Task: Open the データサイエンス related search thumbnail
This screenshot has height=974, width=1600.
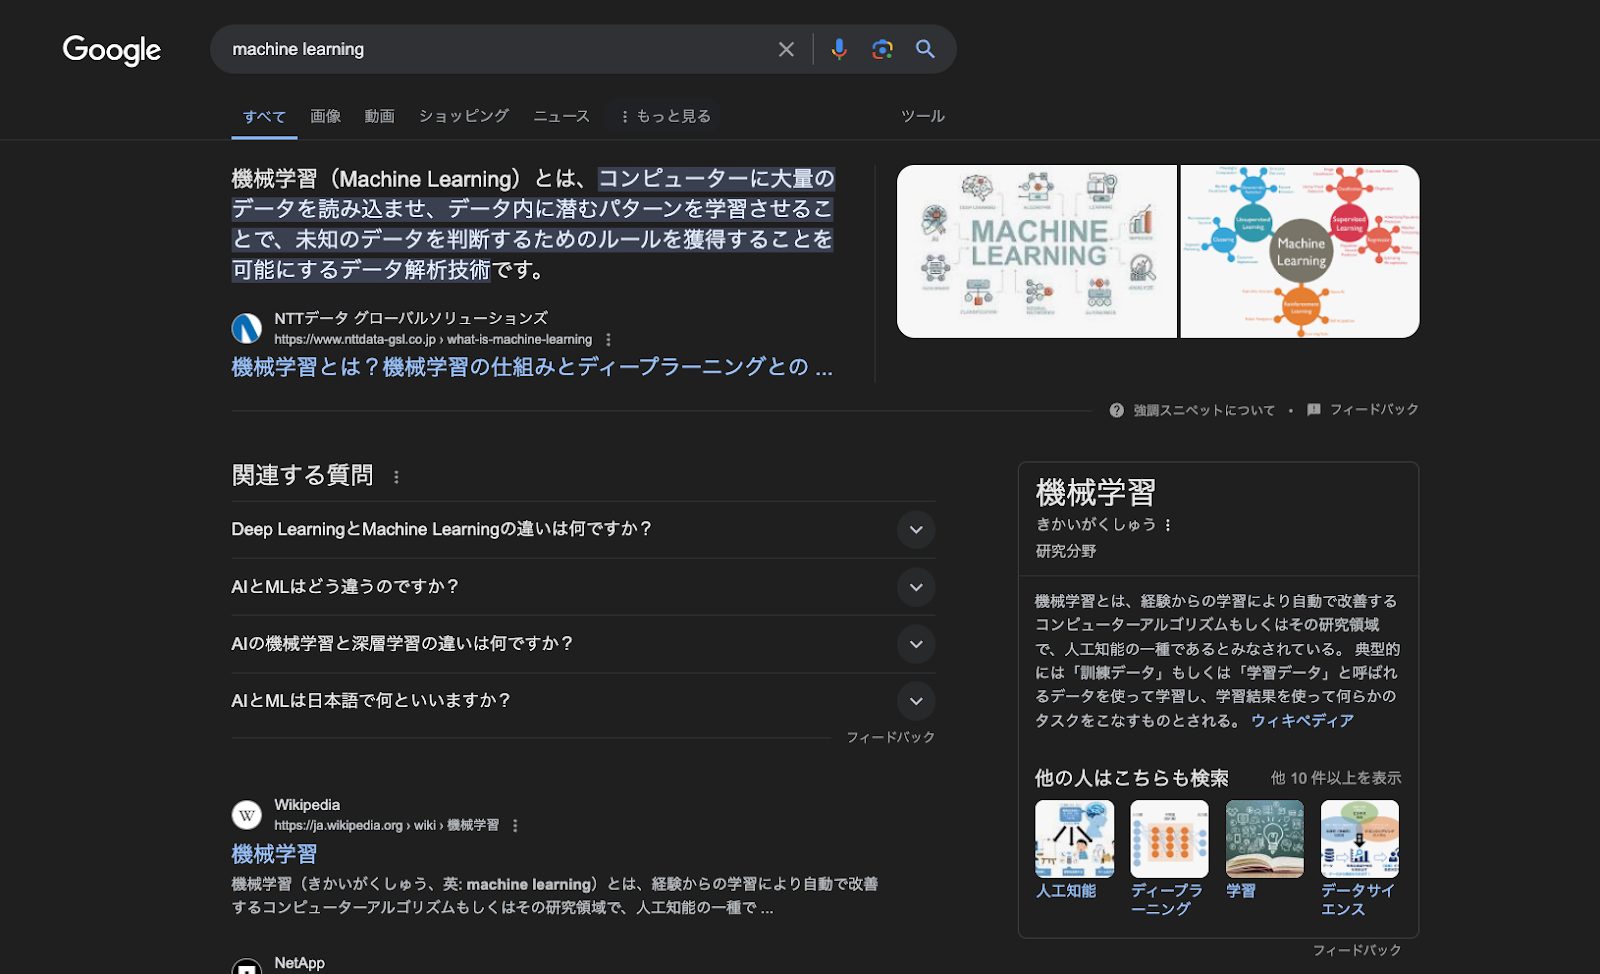Action: [1360, 839]
